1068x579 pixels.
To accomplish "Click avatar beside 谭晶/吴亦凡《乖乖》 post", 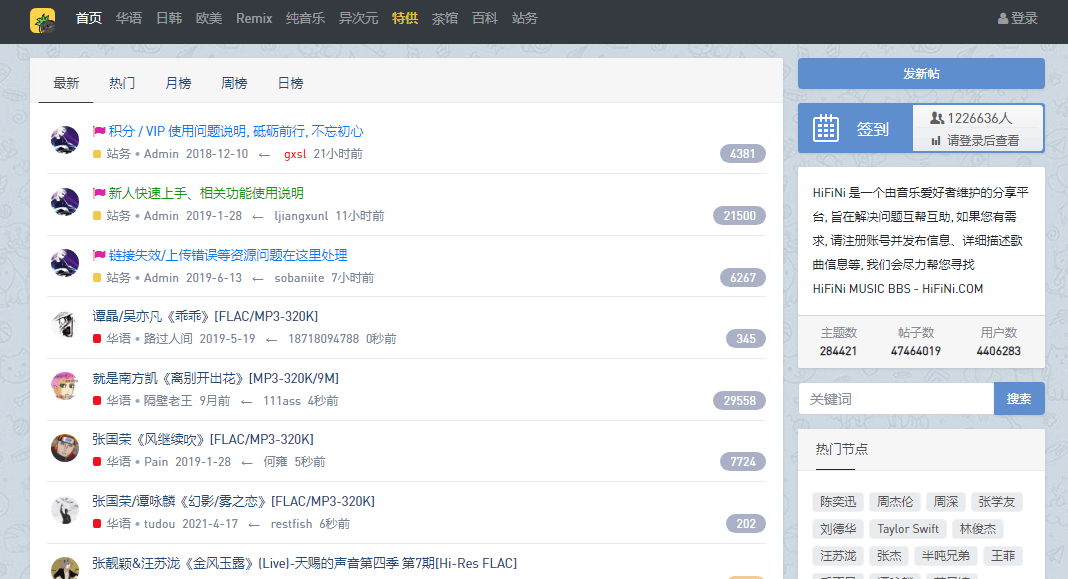I will tap(65, 325).
